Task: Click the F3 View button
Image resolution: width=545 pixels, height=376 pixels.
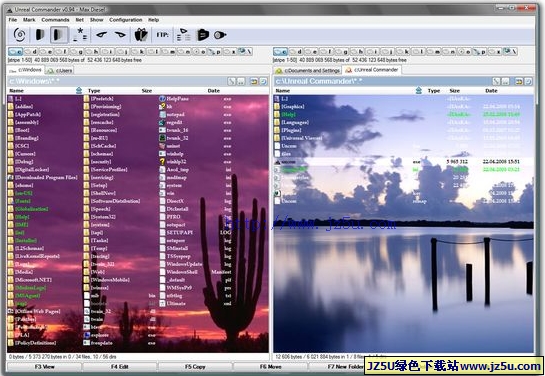Action: click(44, 367)
